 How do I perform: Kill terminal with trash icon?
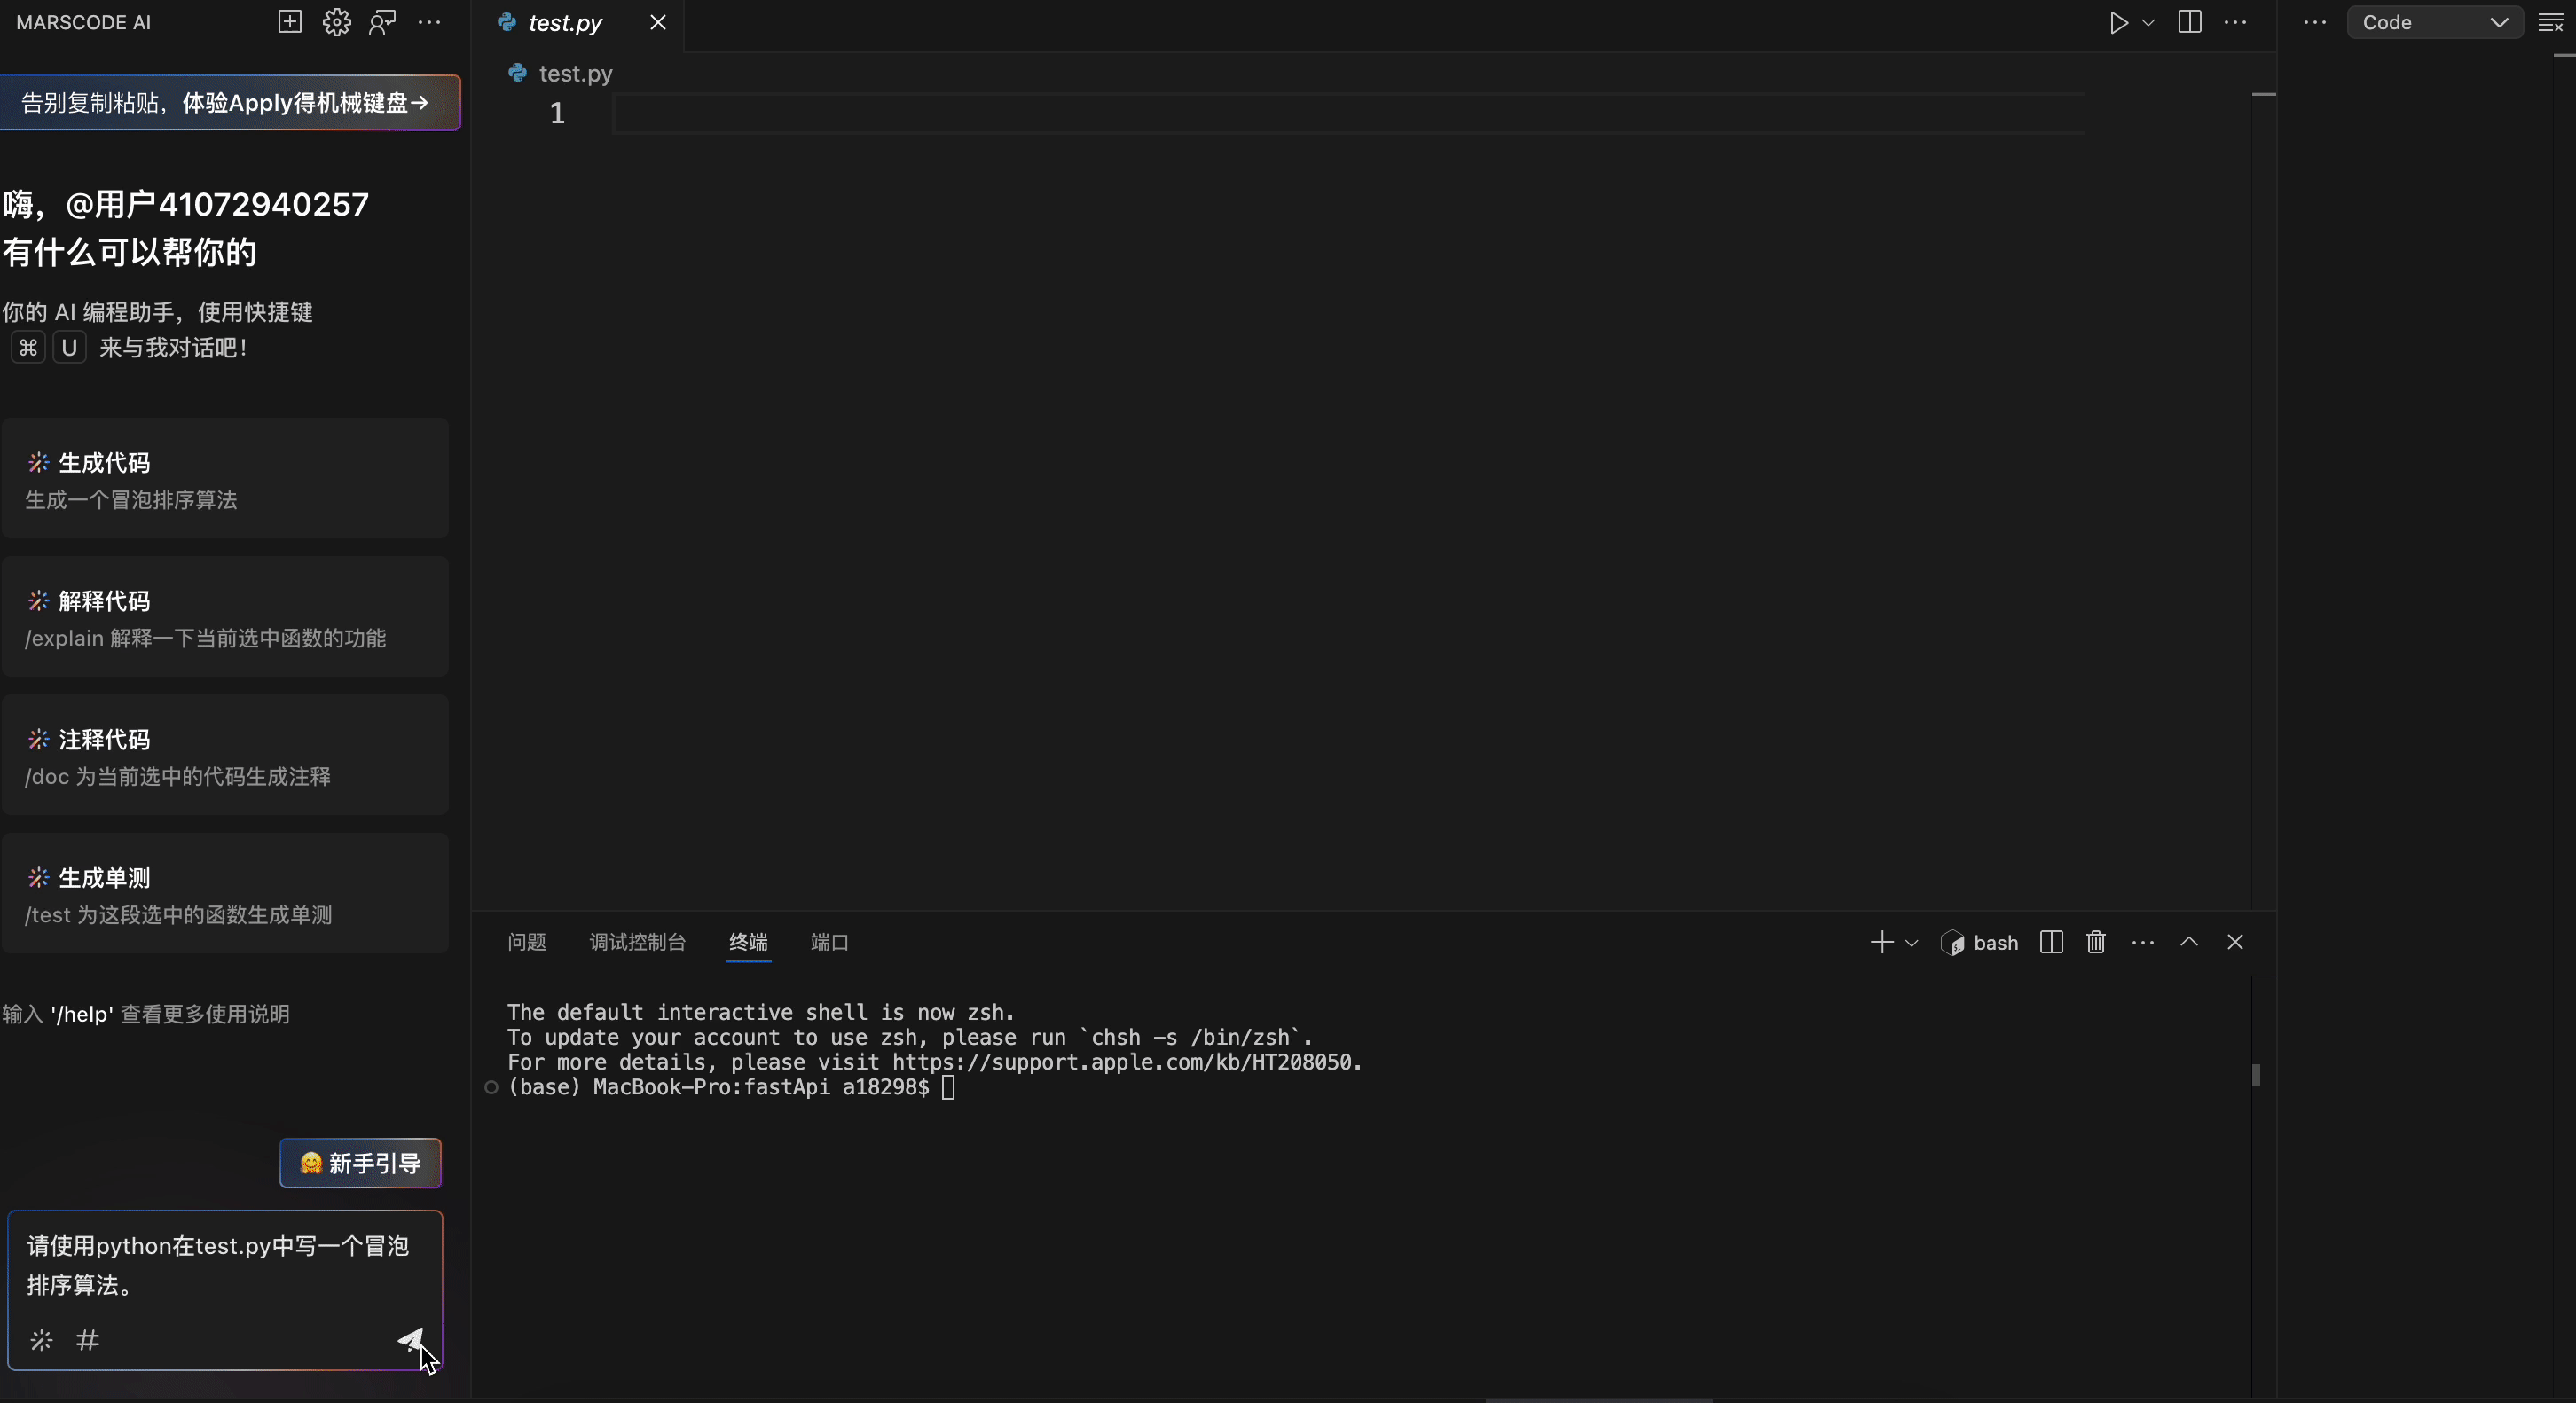click(2096, 942)
